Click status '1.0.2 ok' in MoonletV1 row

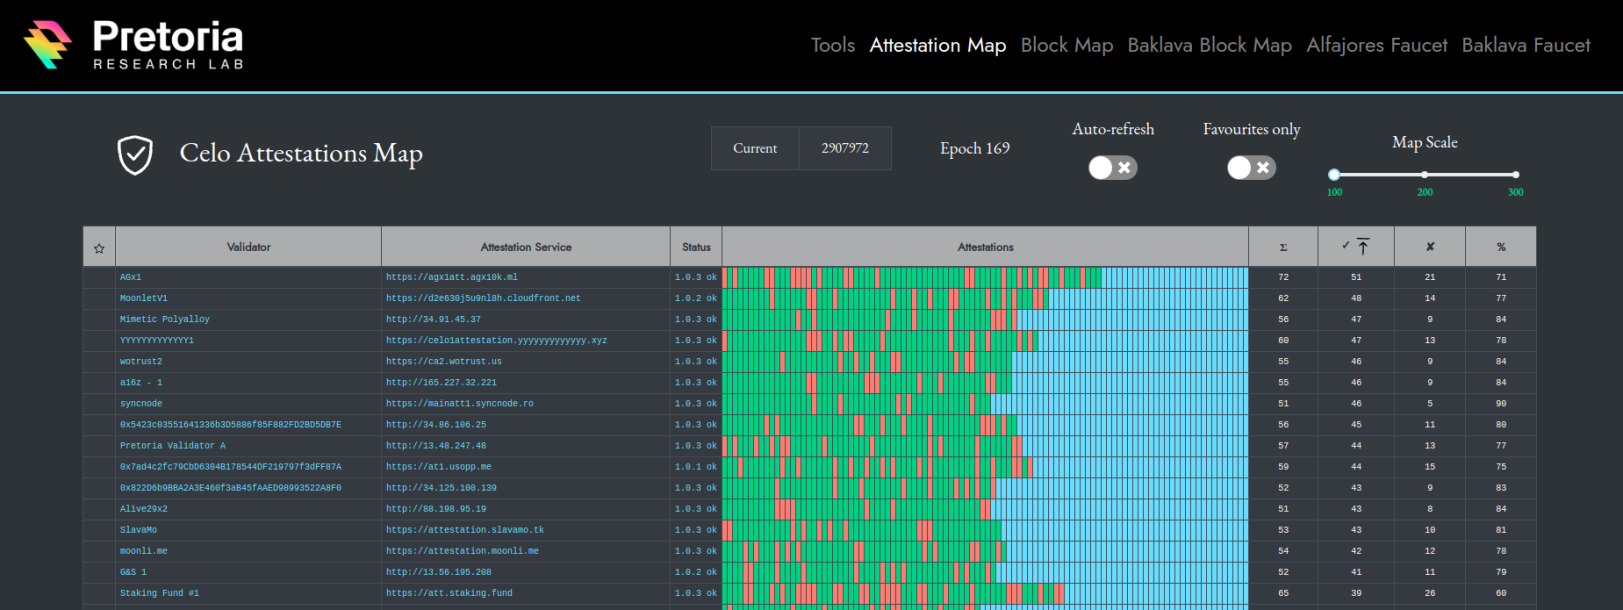696,298
